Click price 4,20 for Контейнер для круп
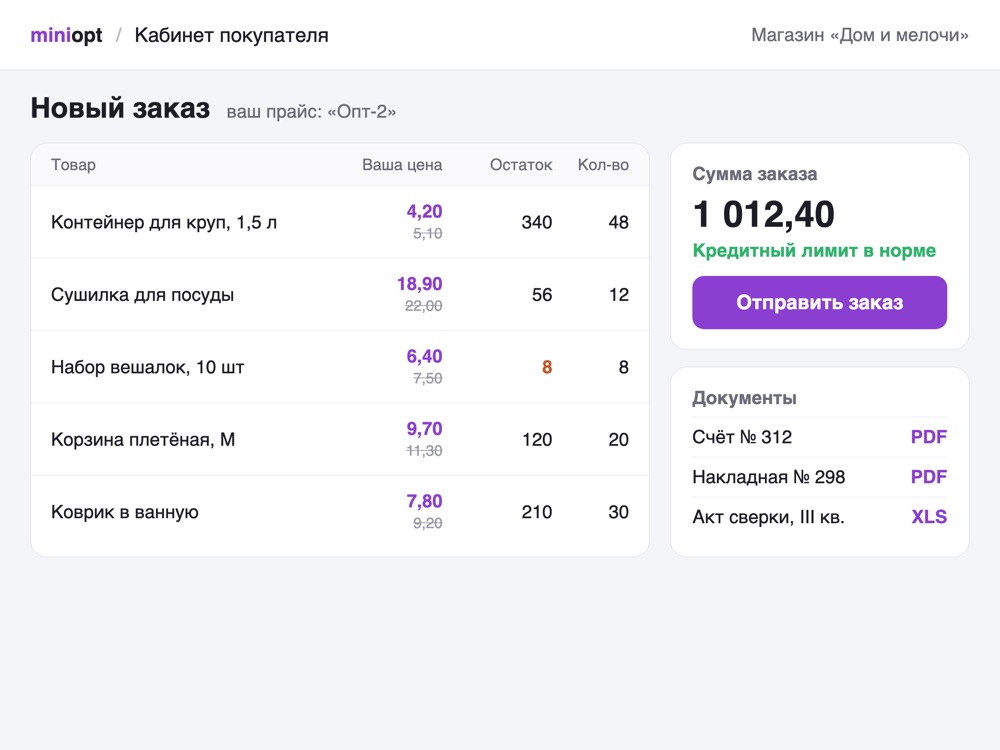The image size is (1000, 750). pos(424,211)
